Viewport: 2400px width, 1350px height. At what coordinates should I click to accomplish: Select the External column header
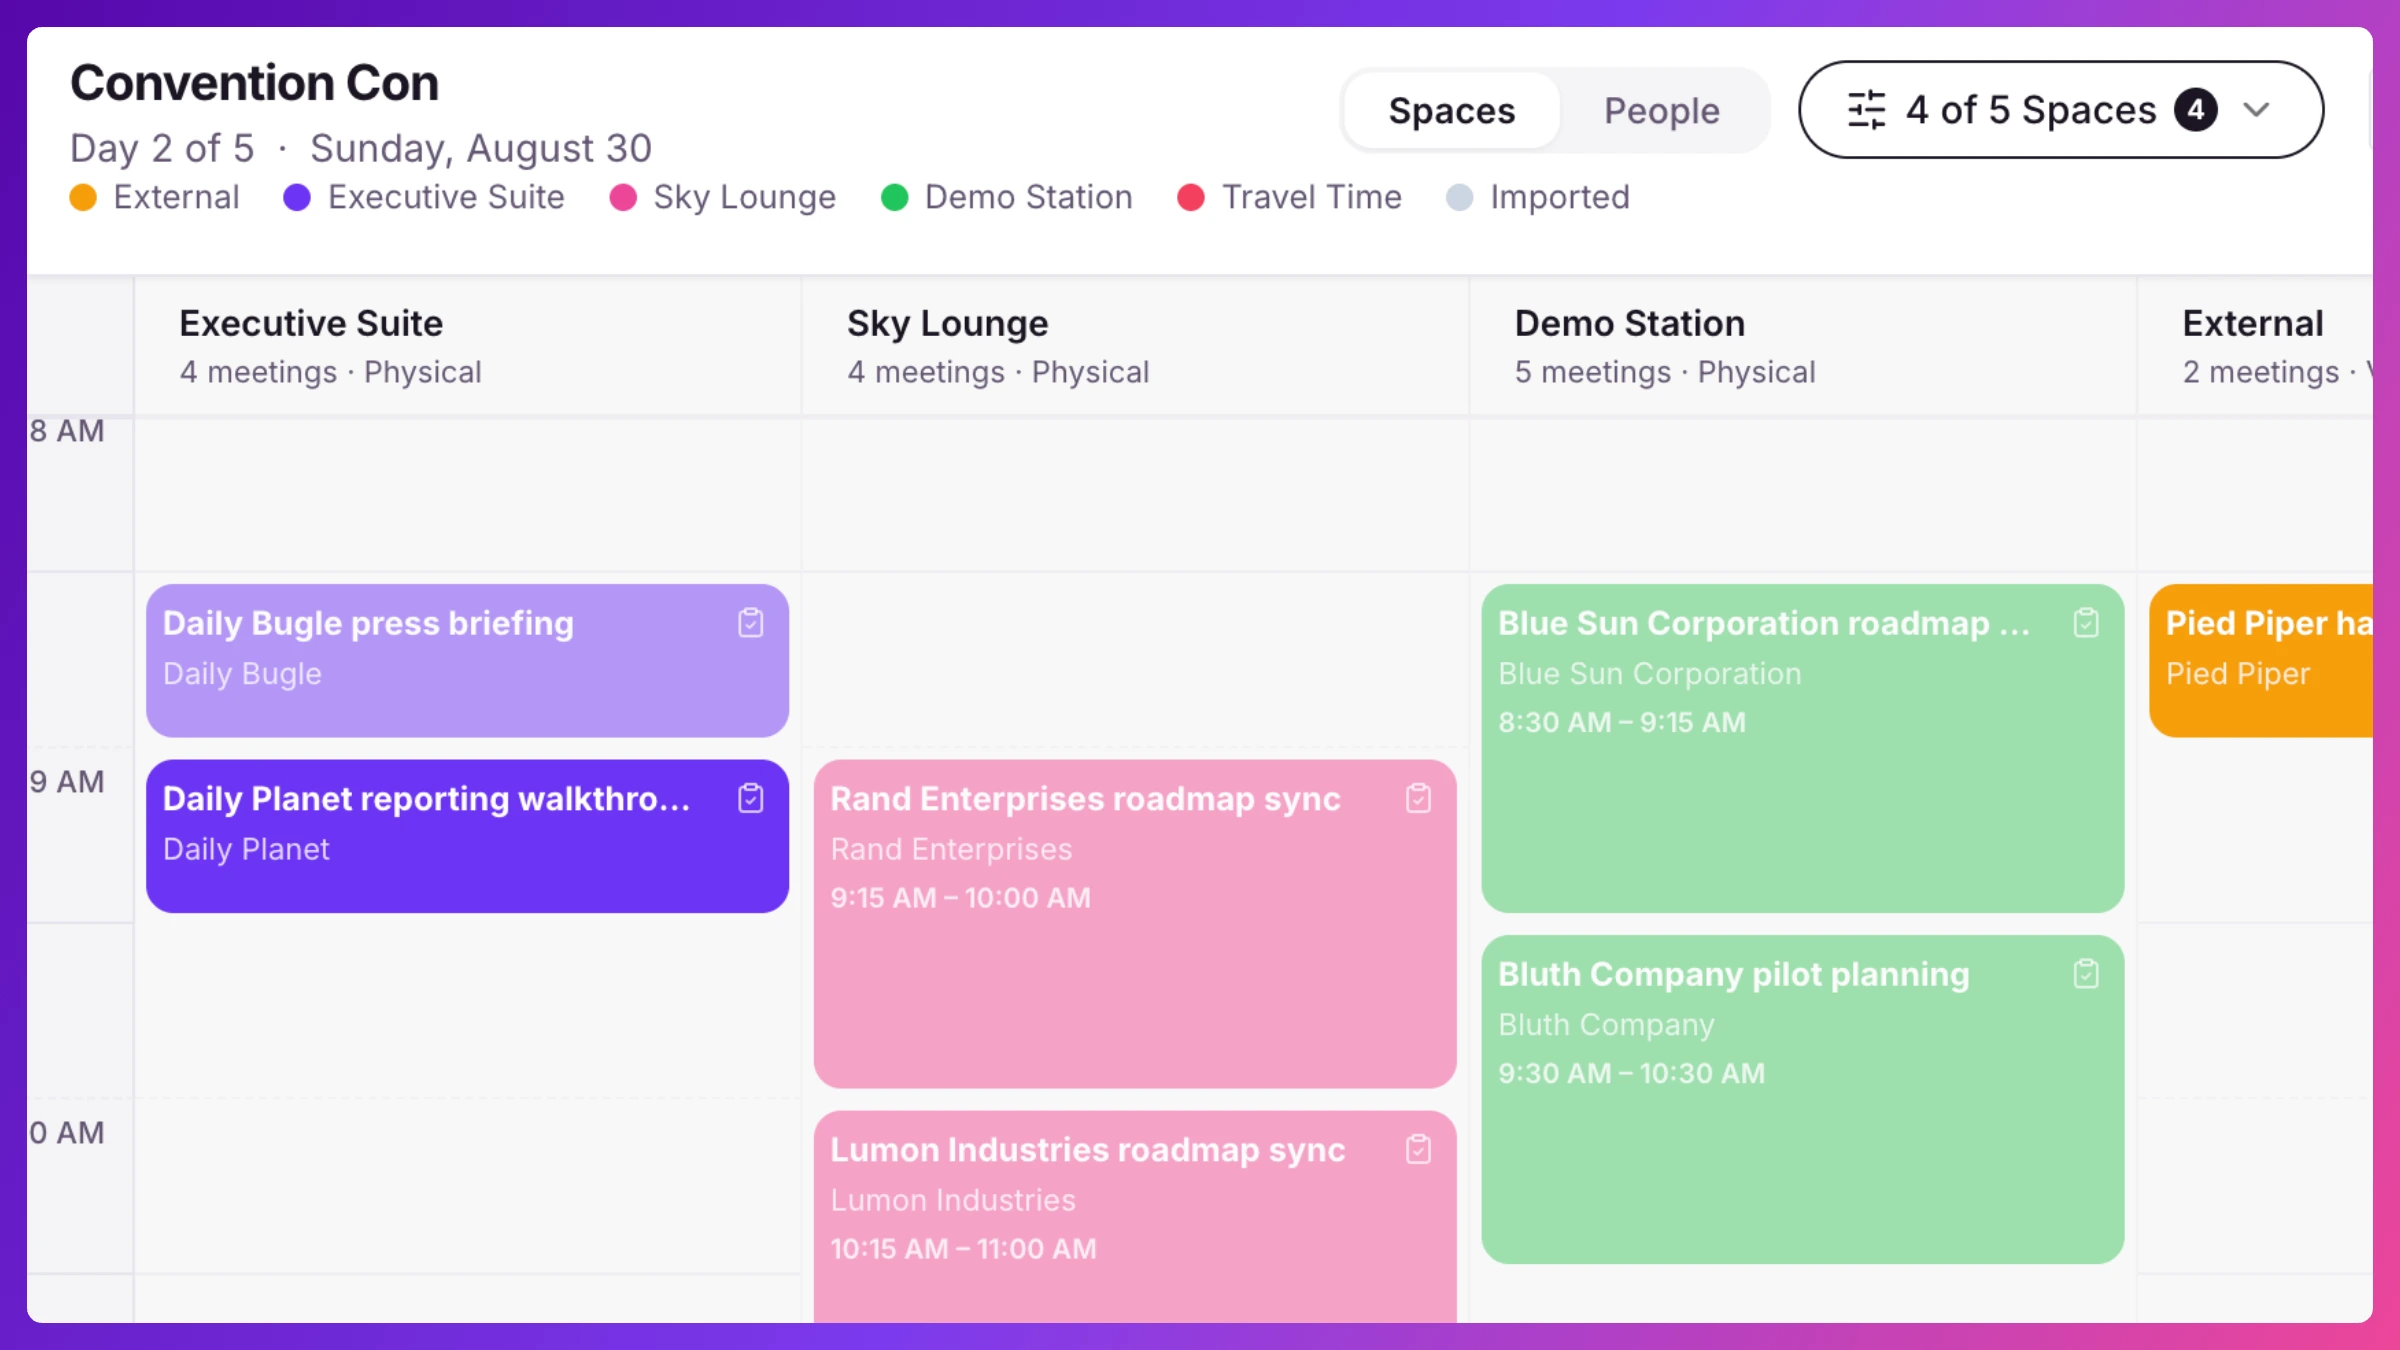point(2256,346)
